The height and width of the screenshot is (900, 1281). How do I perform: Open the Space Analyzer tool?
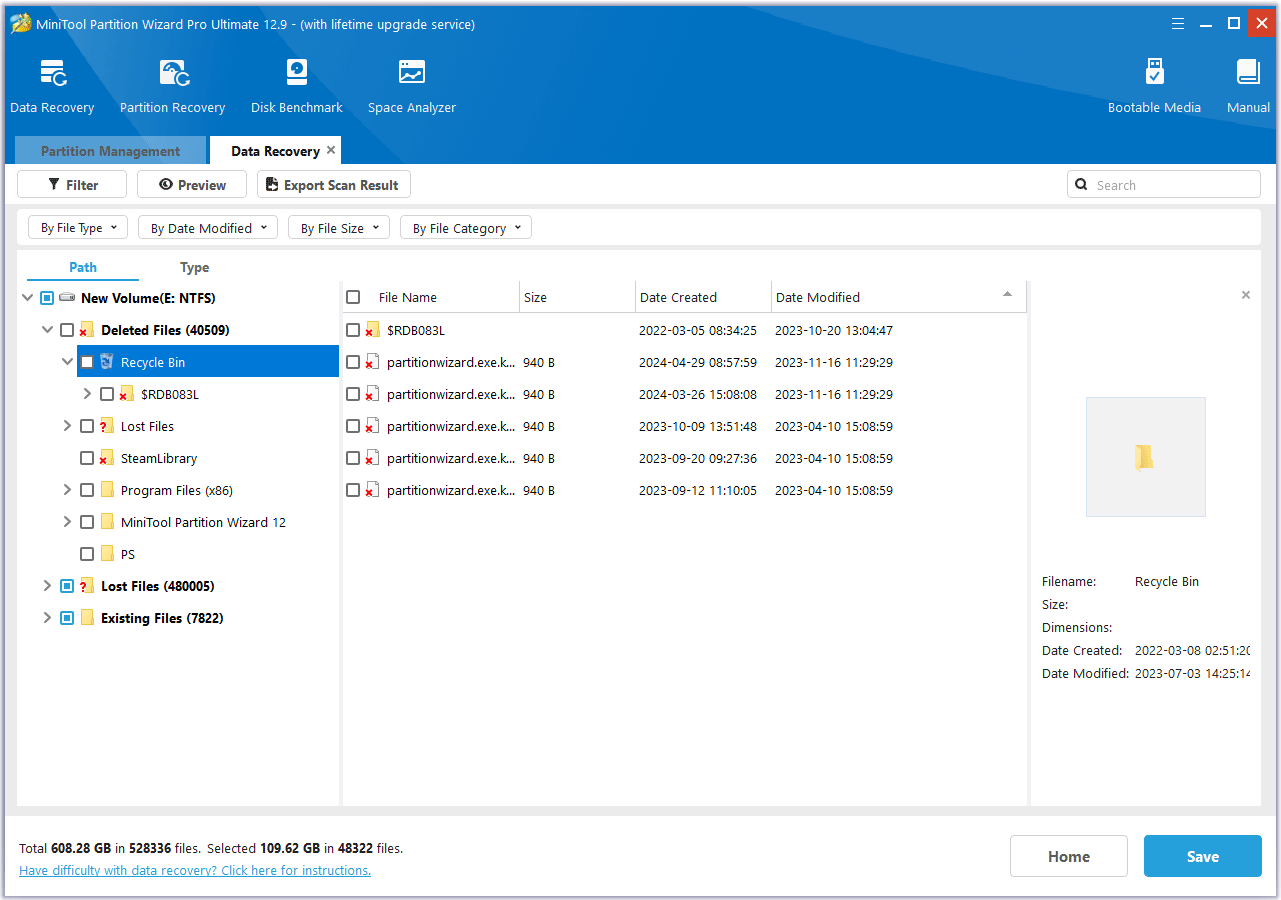(x=412, y=73)
